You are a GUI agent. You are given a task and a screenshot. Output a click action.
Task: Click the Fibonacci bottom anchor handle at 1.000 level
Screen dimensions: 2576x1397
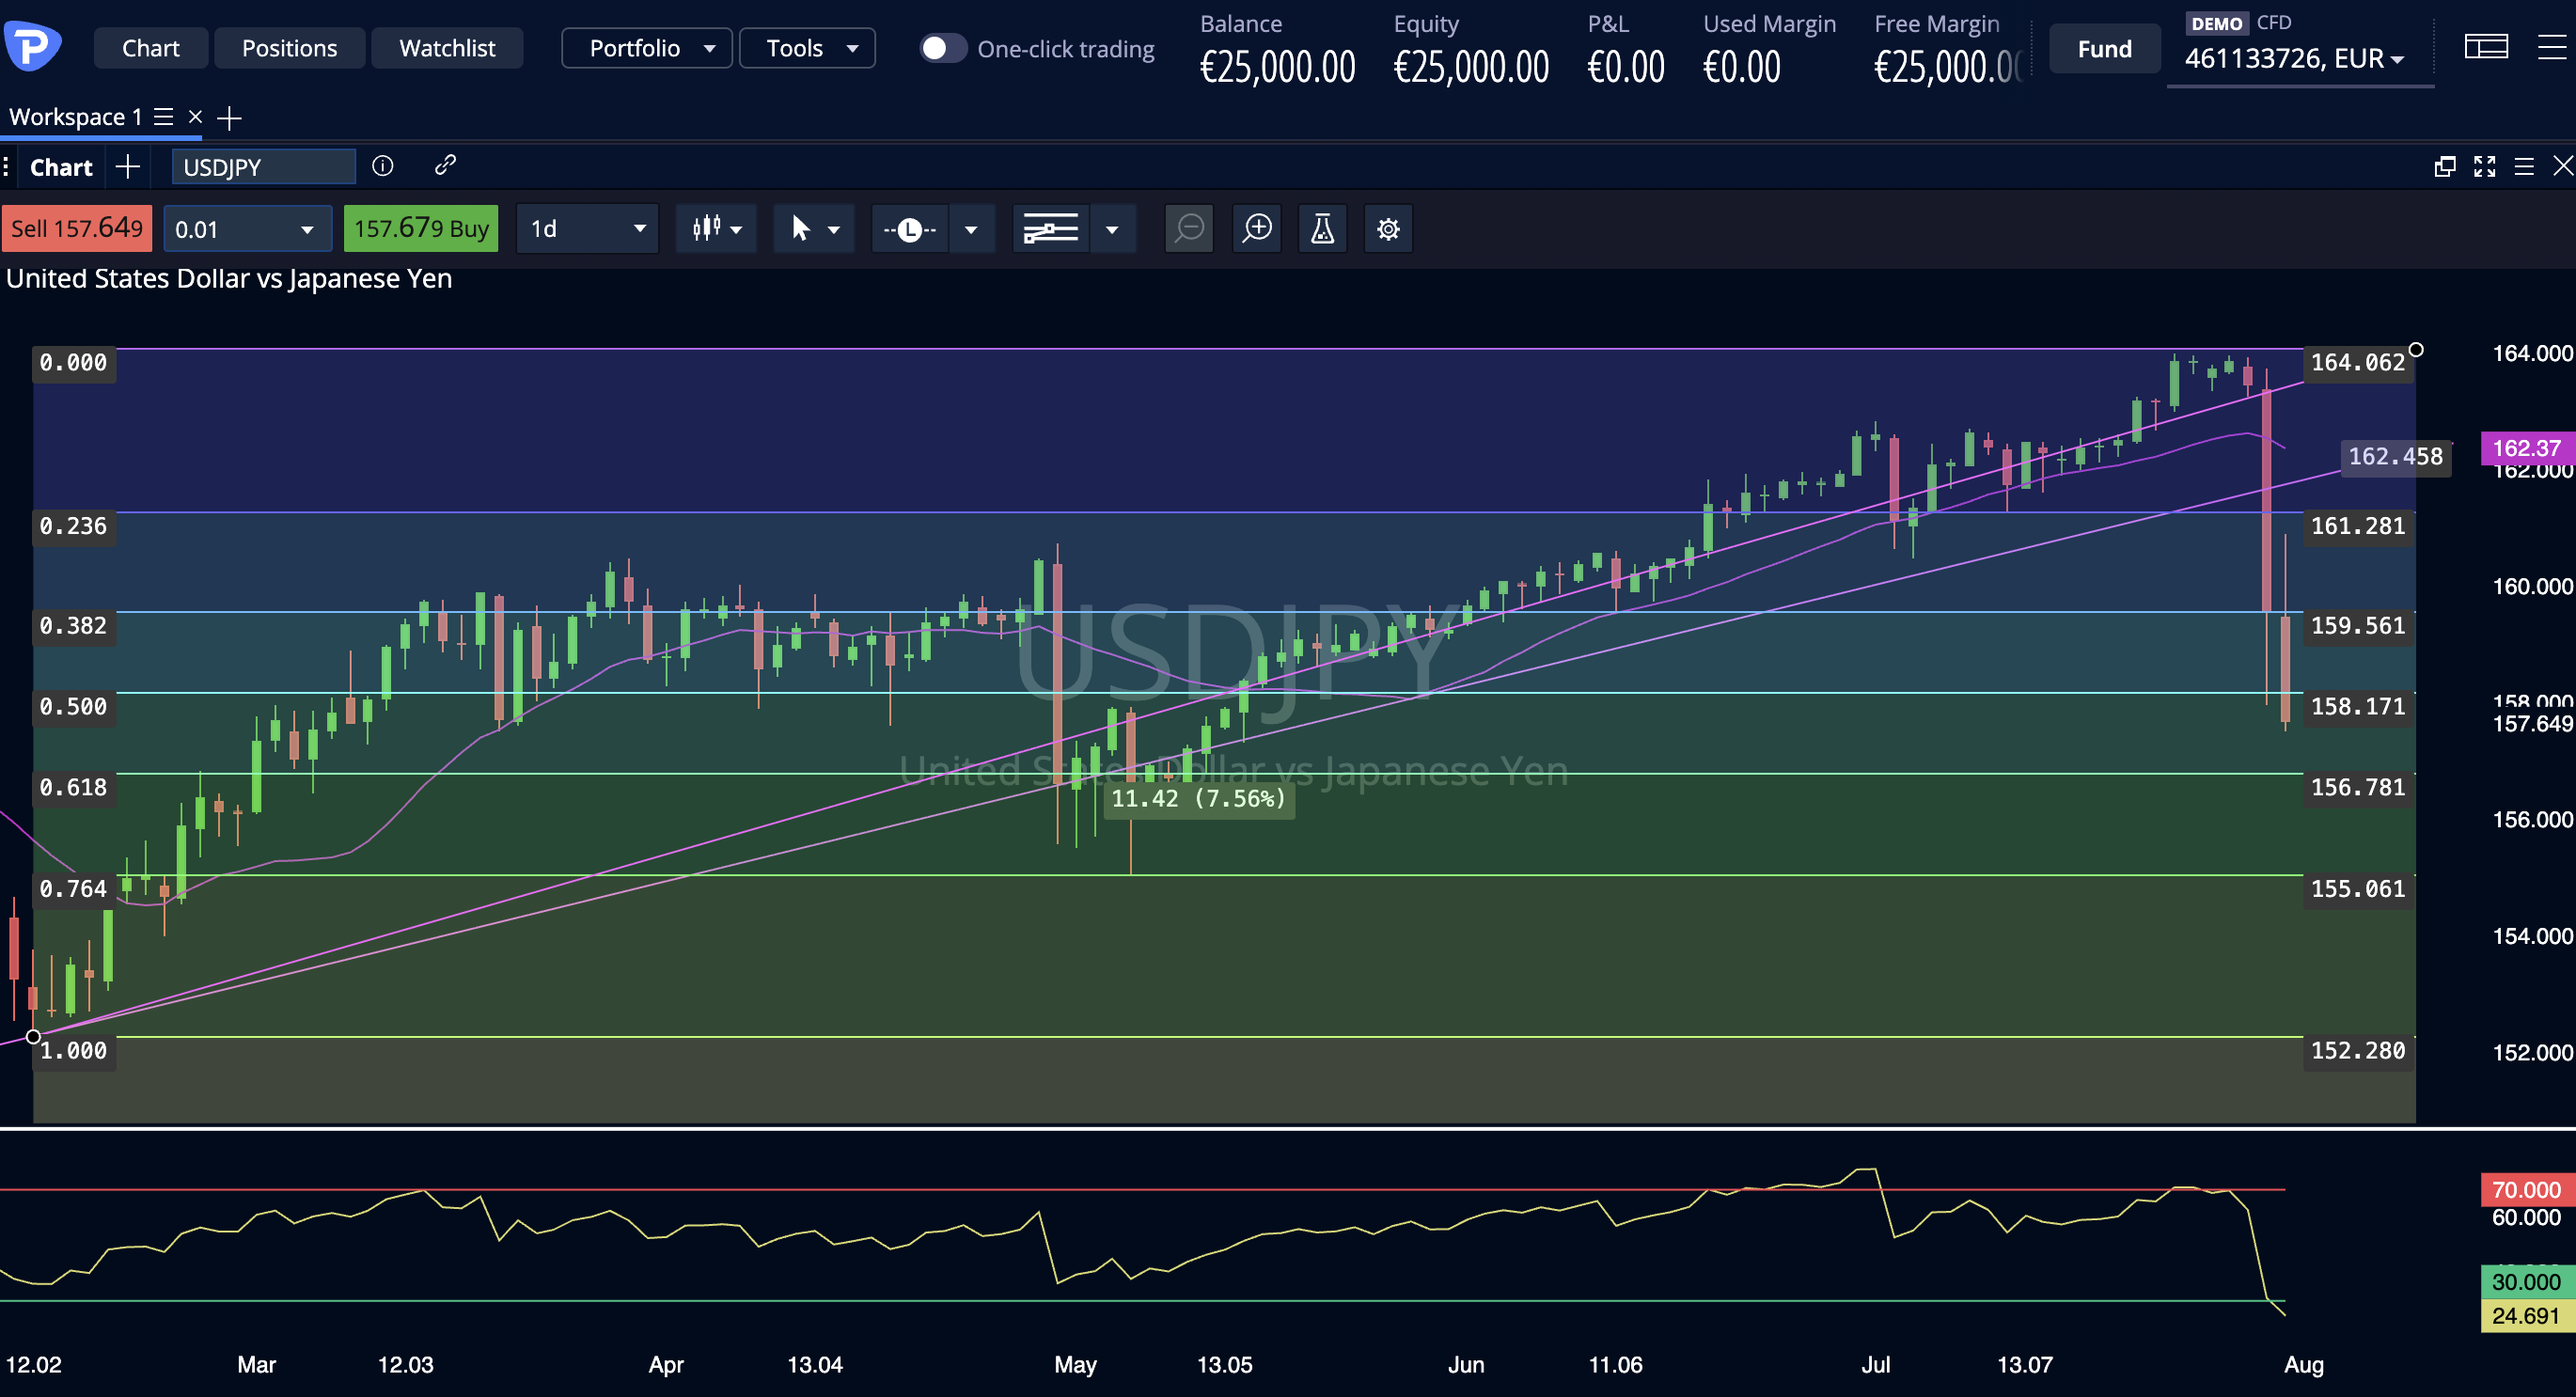[33, 1037]
